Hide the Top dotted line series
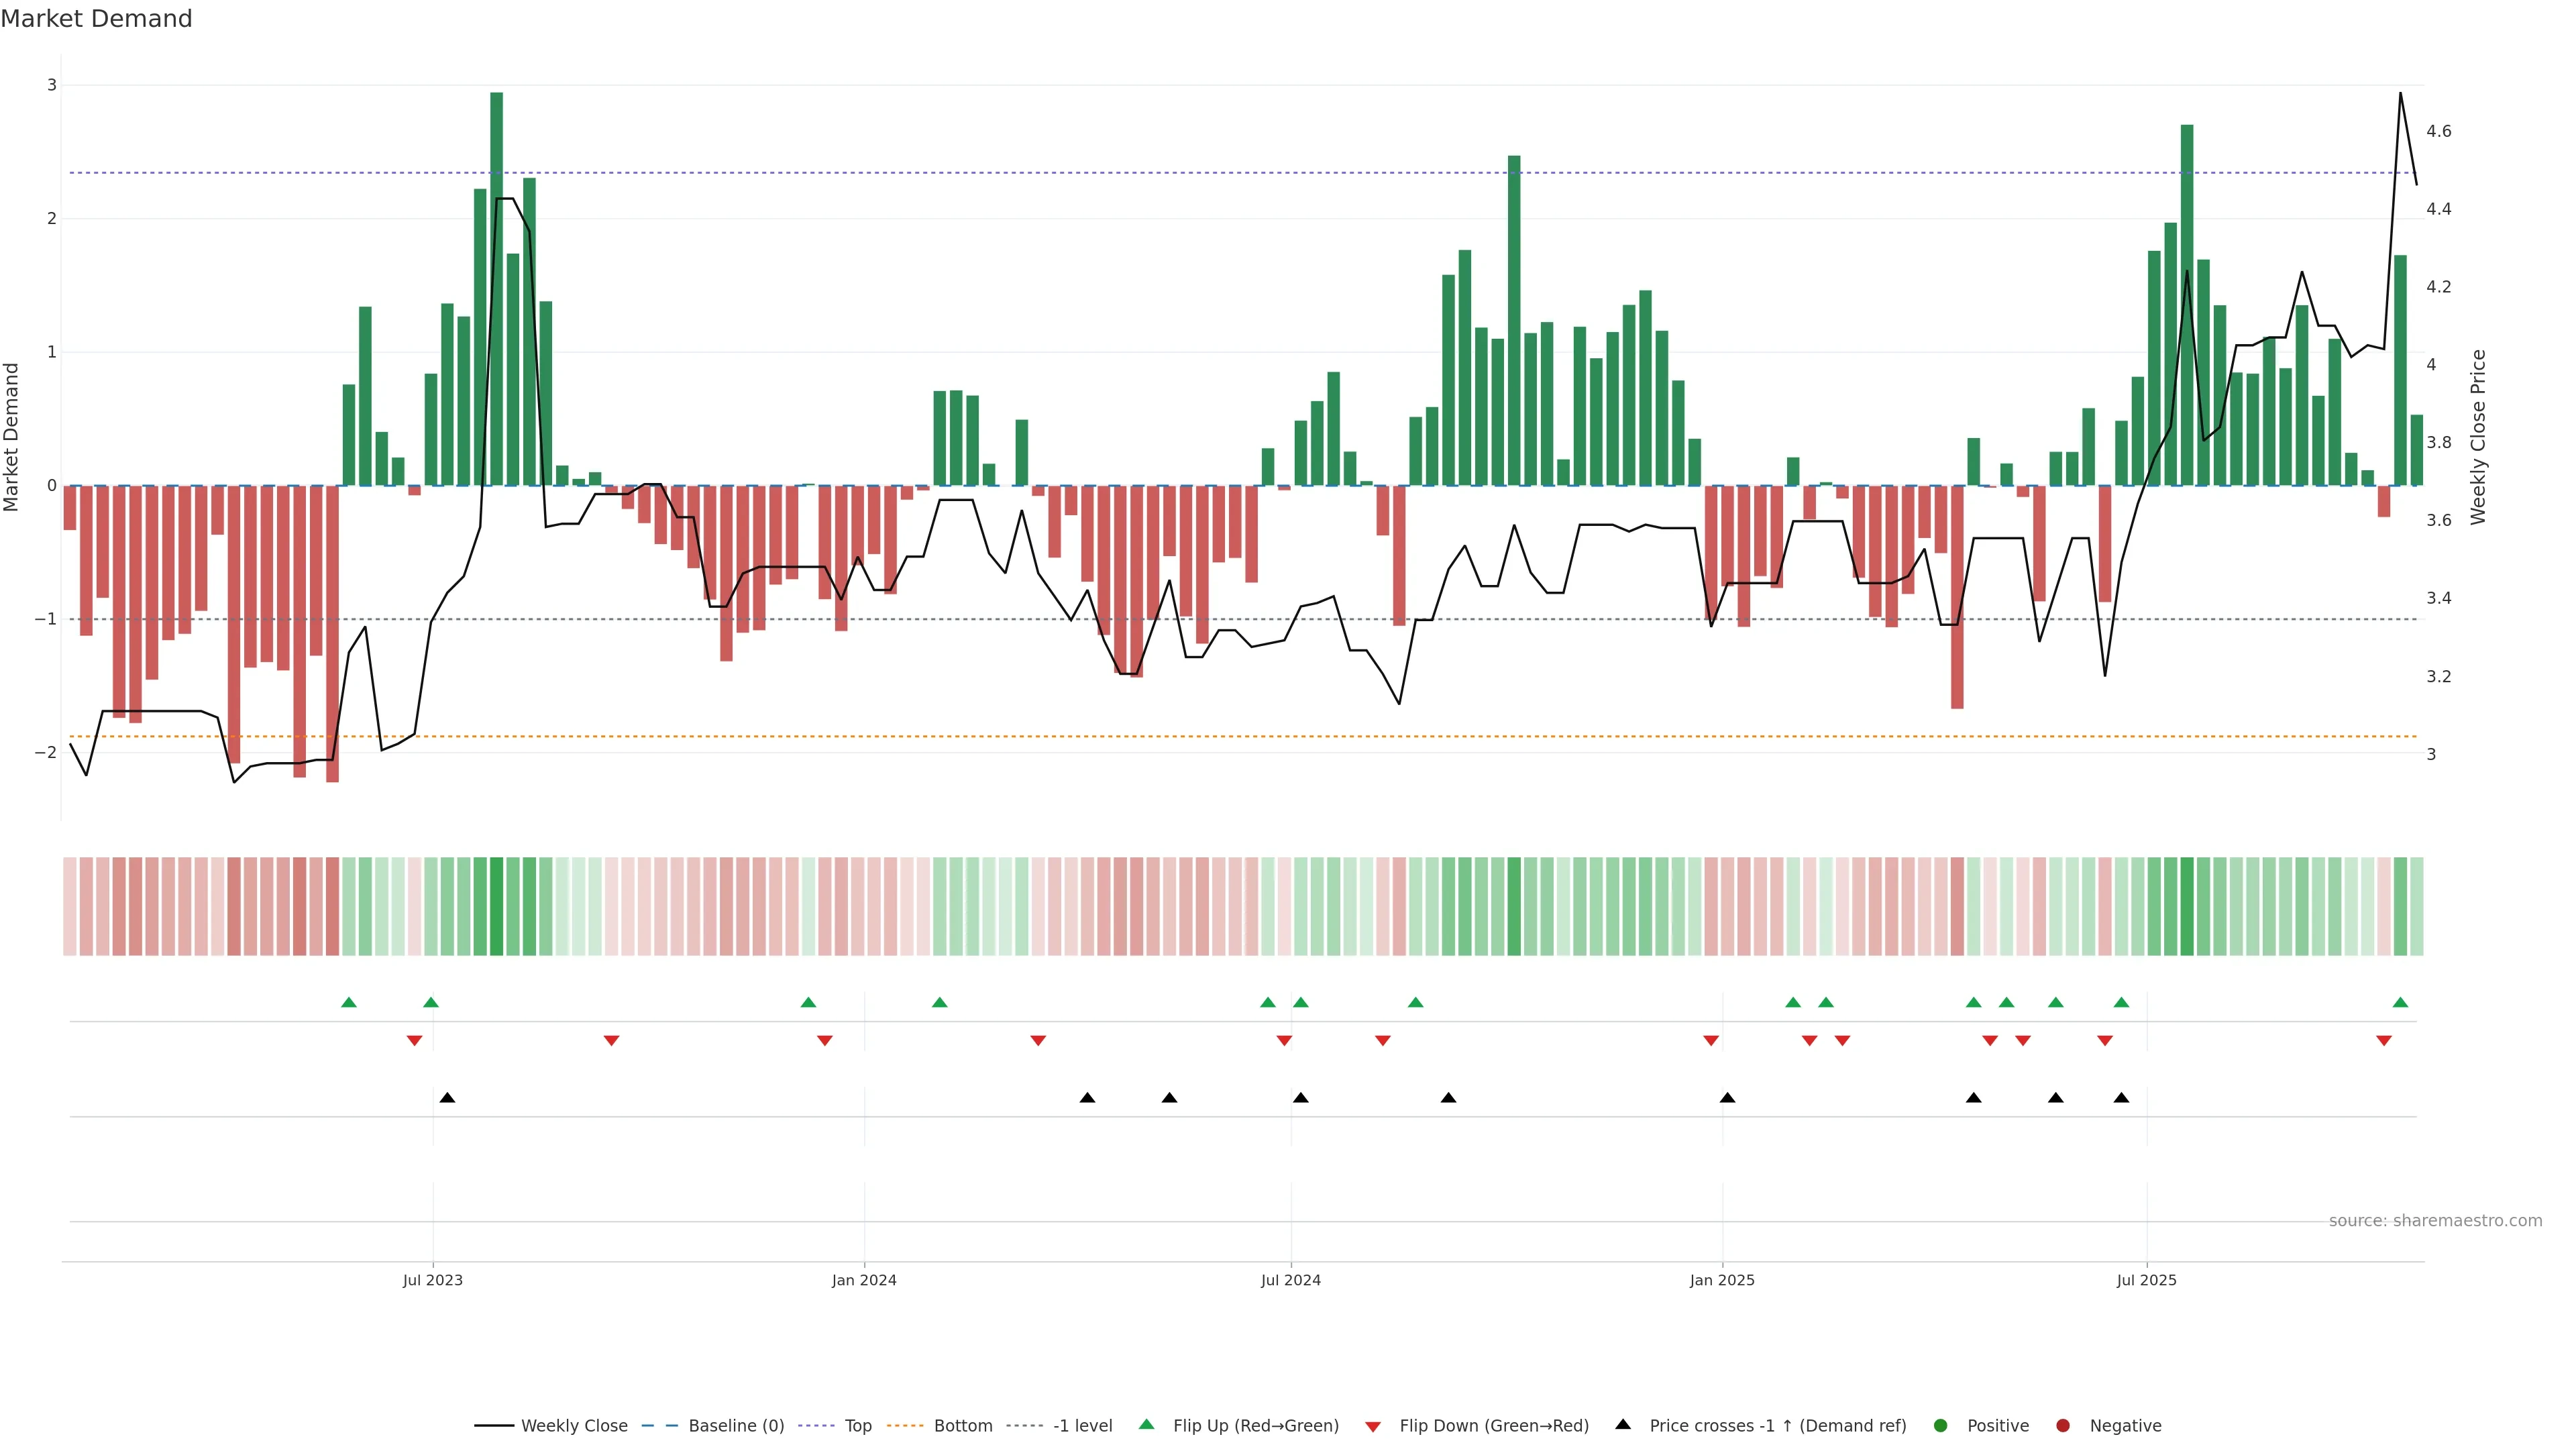The width and height of the screenshot is (2576, 1449). point(857,1426)
